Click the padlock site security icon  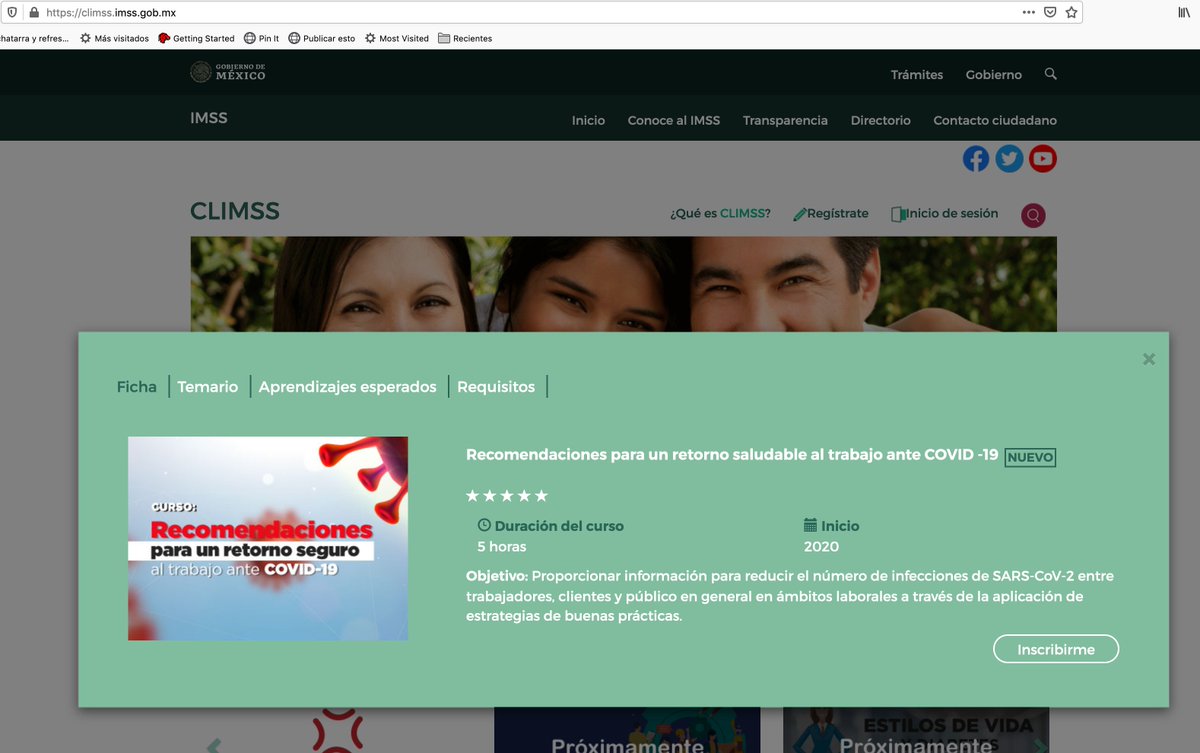(x=33, y=13)
